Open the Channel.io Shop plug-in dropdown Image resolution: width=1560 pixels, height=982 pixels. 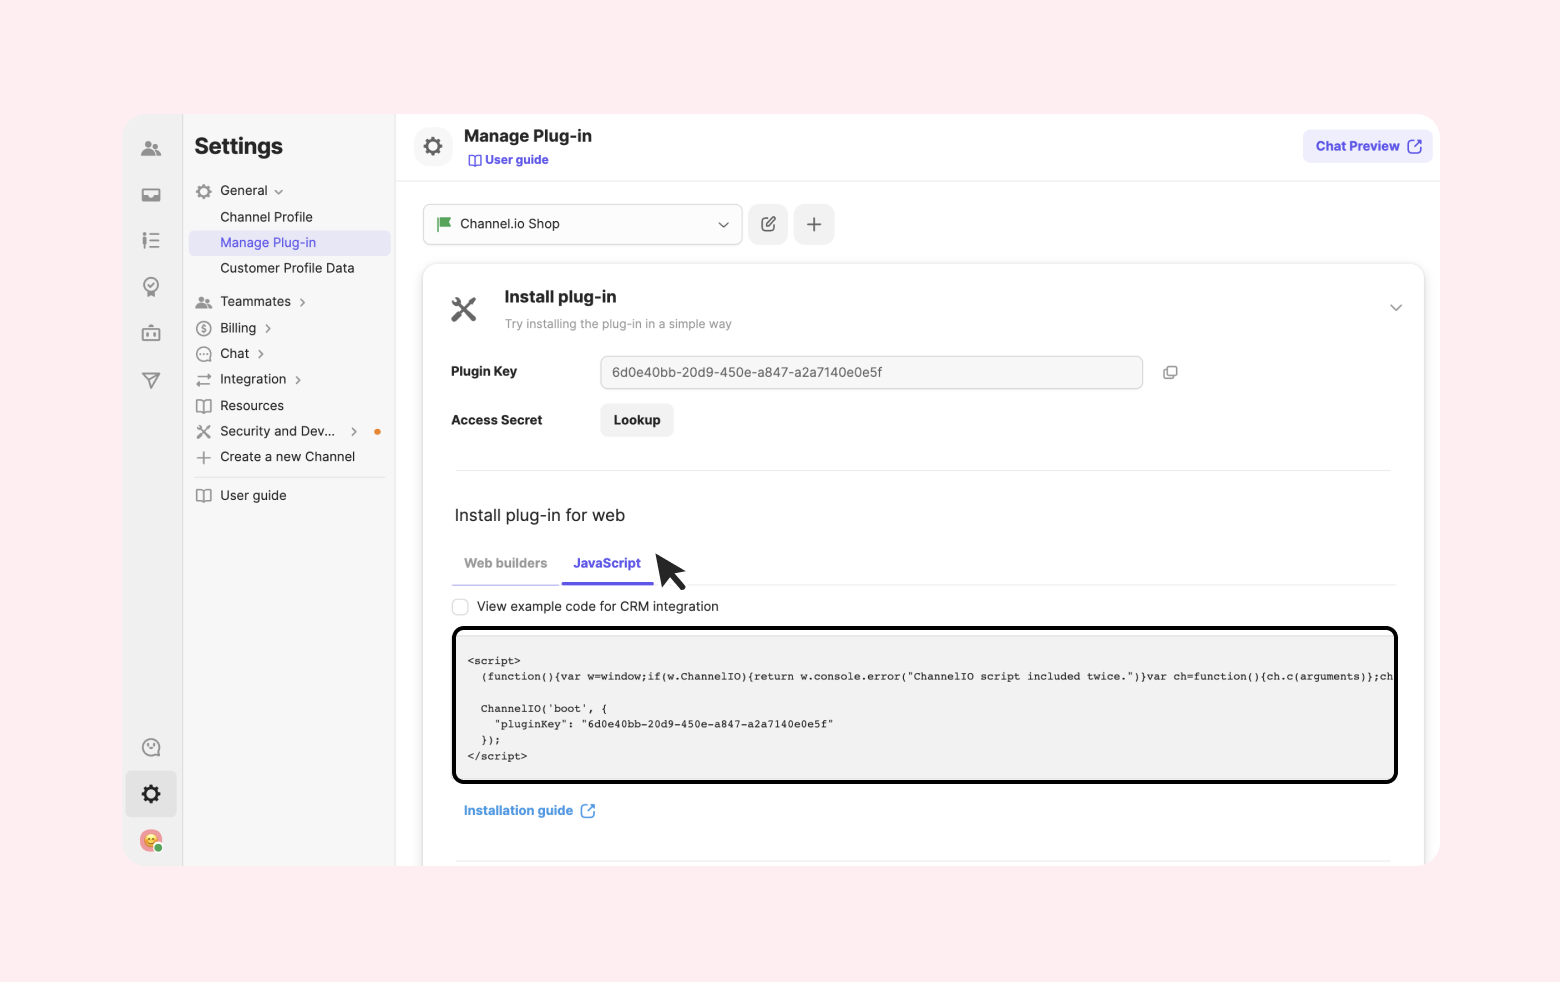click(x=583, y=224)
